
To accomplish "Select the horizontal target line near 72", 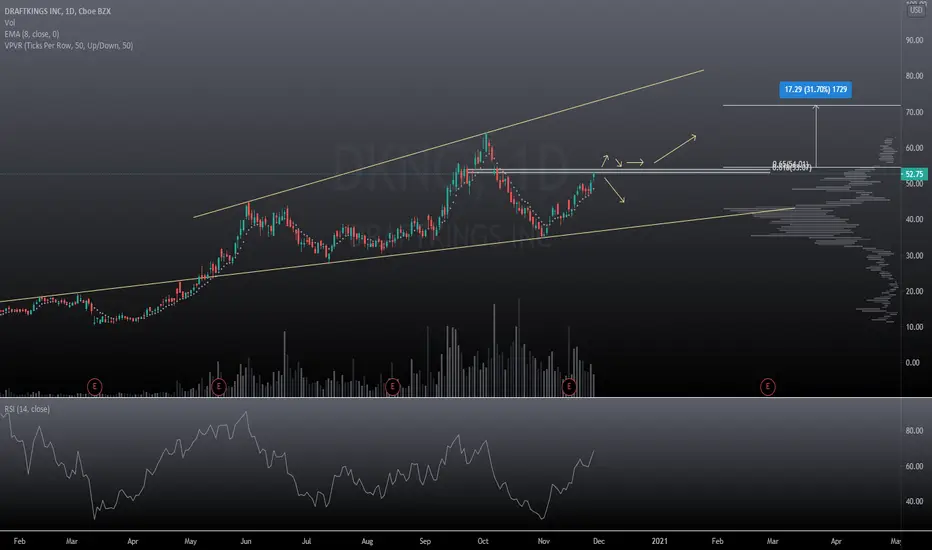I will (x=812, y=106).
